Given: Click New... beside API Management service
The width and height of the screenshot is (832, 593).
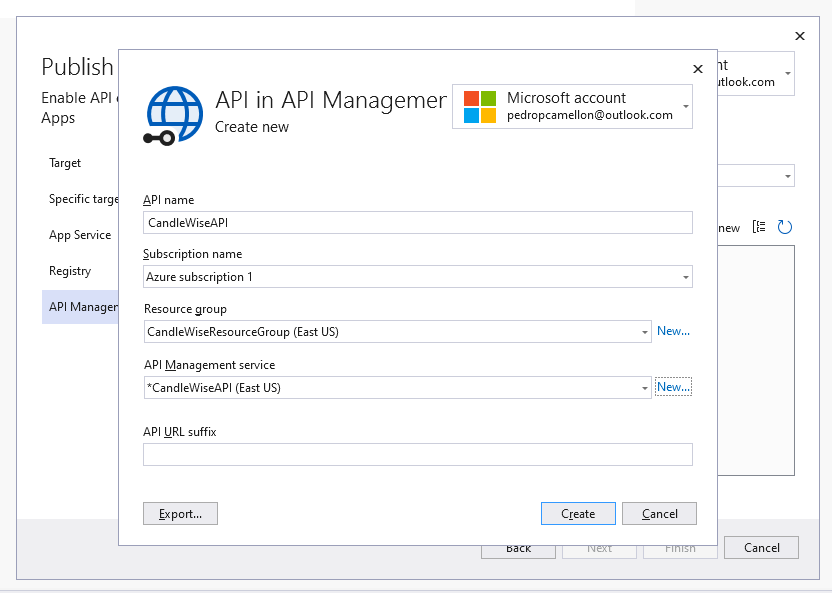Looking at the screenshot, I should 673,386.
